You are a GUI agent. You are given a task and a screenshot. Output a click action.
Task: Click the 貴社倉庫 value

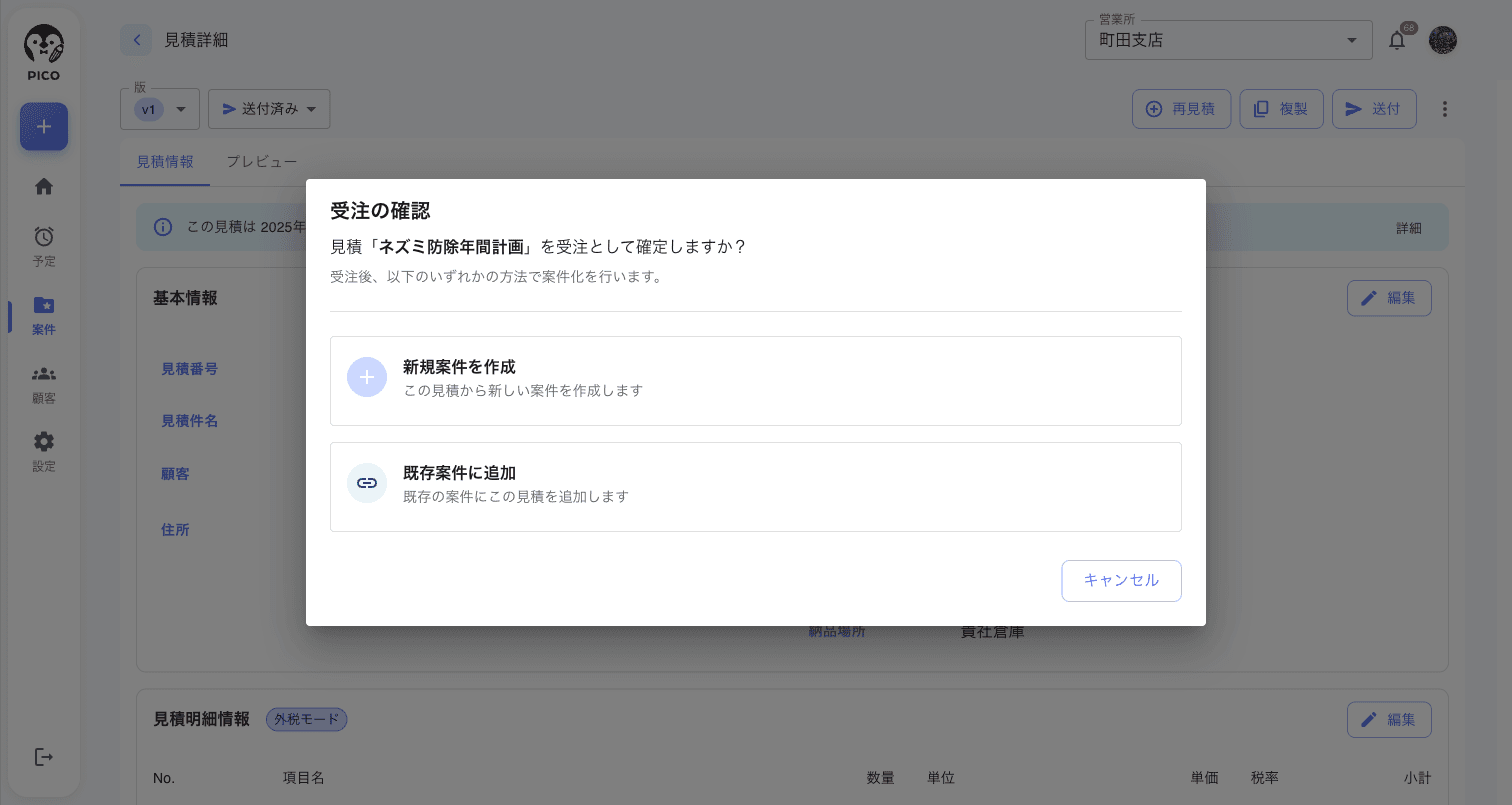point(992,632)
